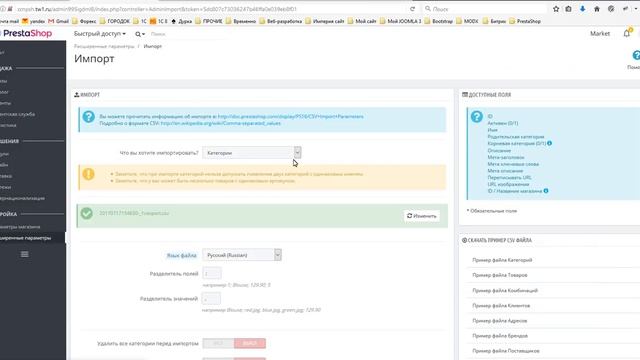
Task: Open the Wikipedia Comma-separated values link
Action: [x=221, y=123]
